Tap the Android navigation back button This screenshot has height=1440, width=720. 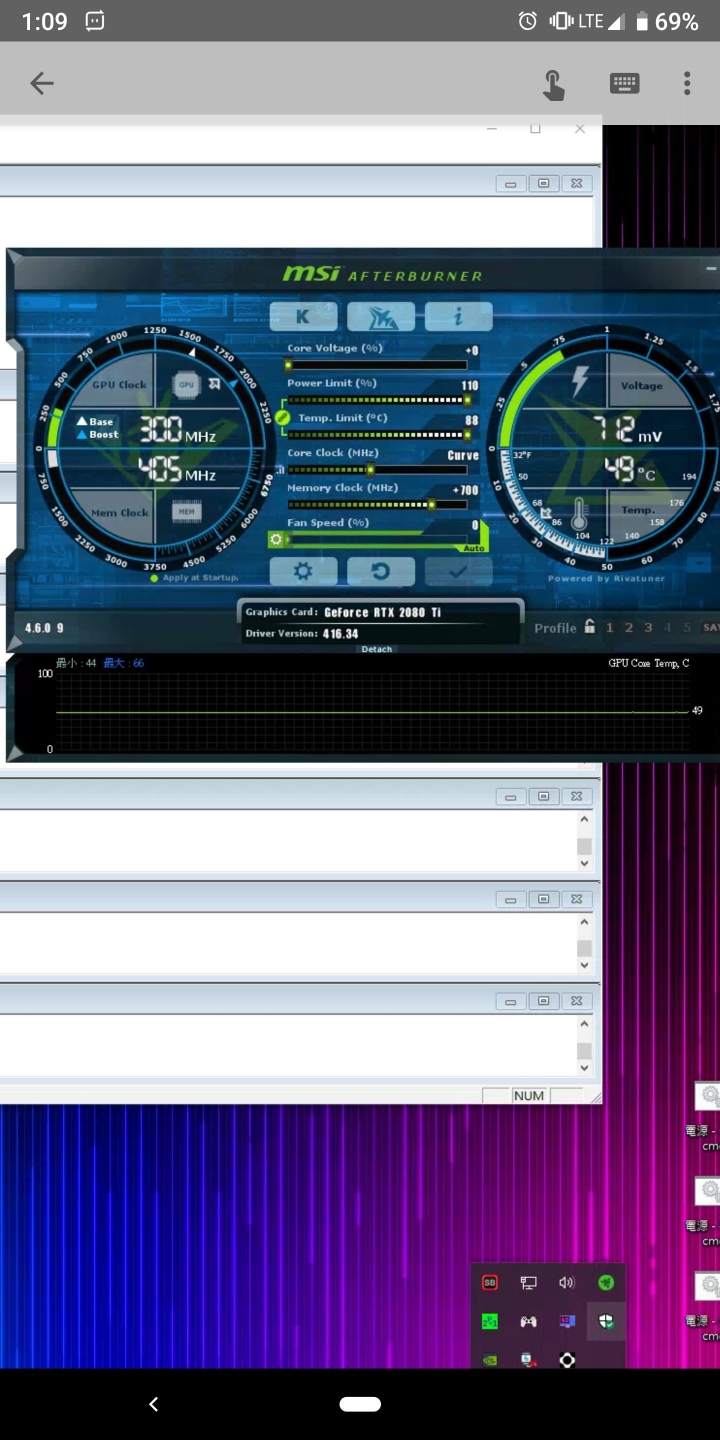tap(153, 1404)
